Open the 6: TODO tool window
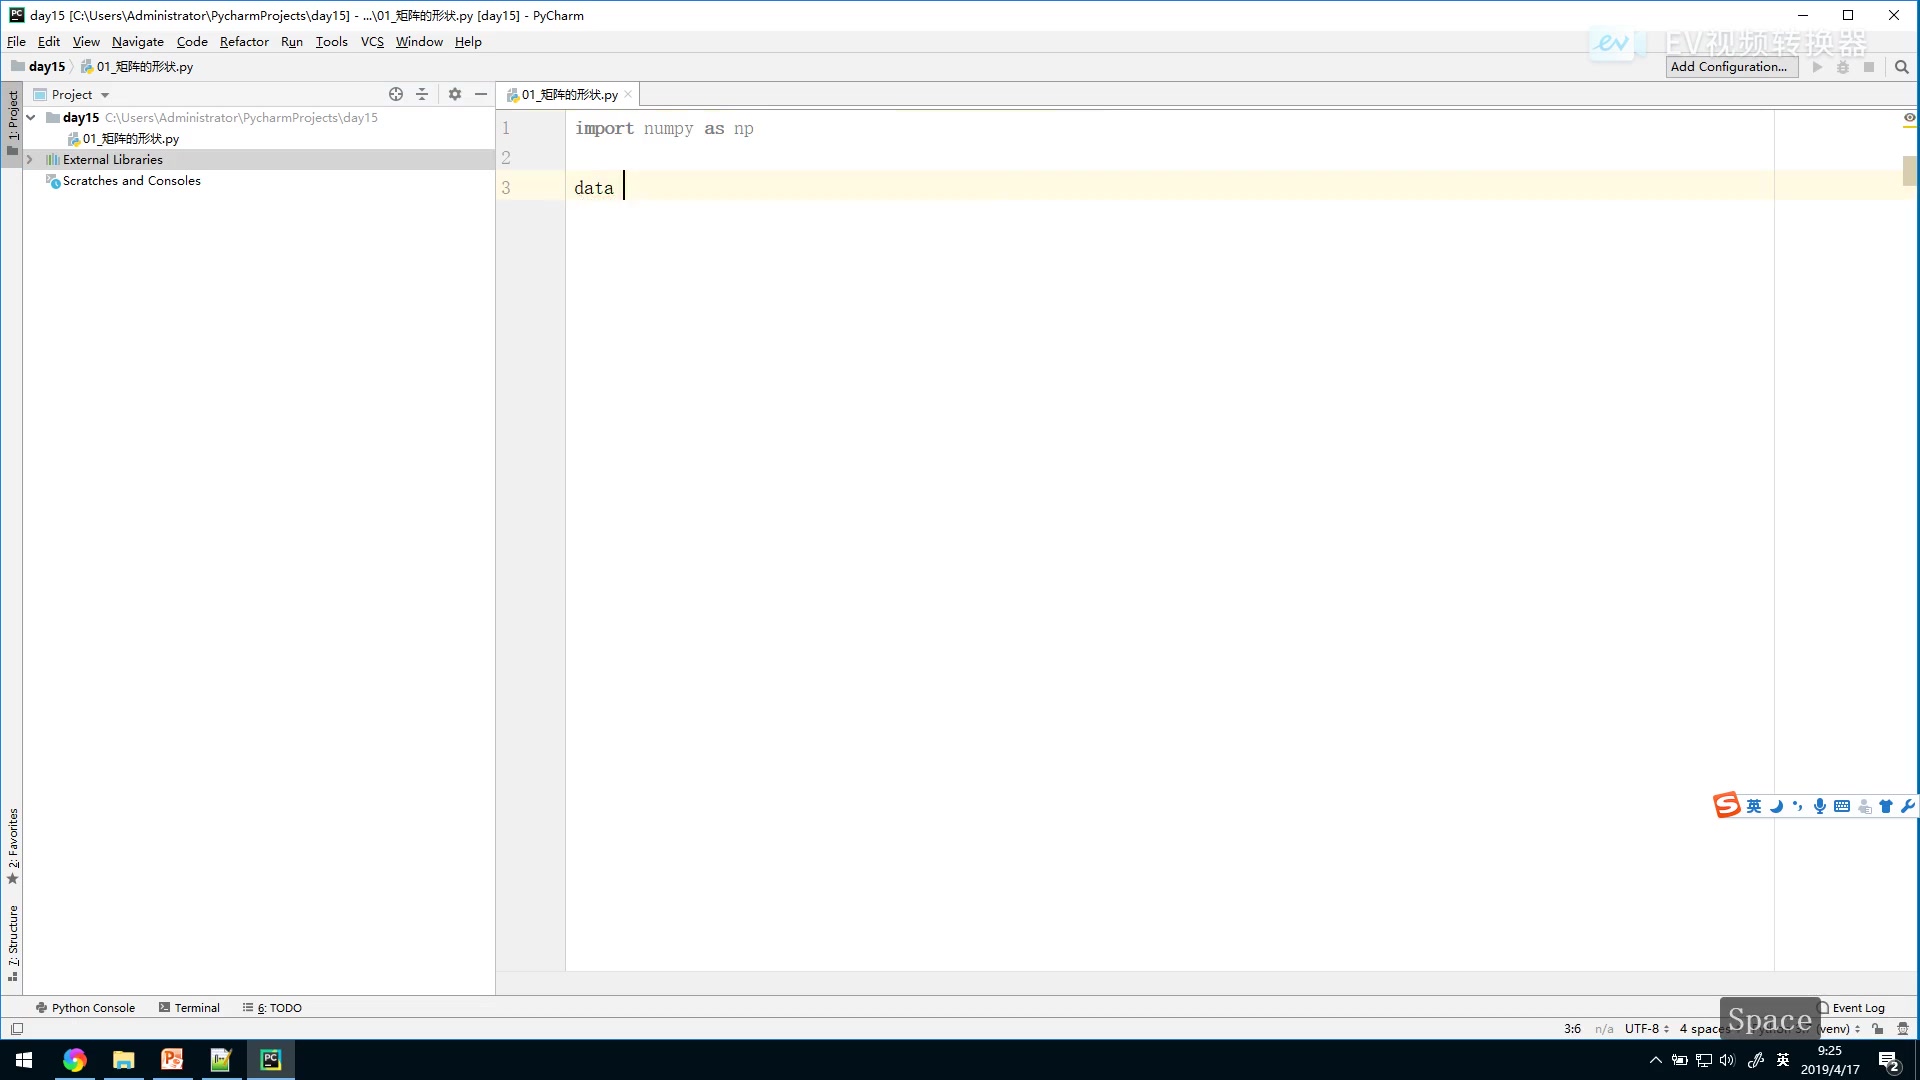Viewport: 1920px width, 1080px height. point(272,1007)
